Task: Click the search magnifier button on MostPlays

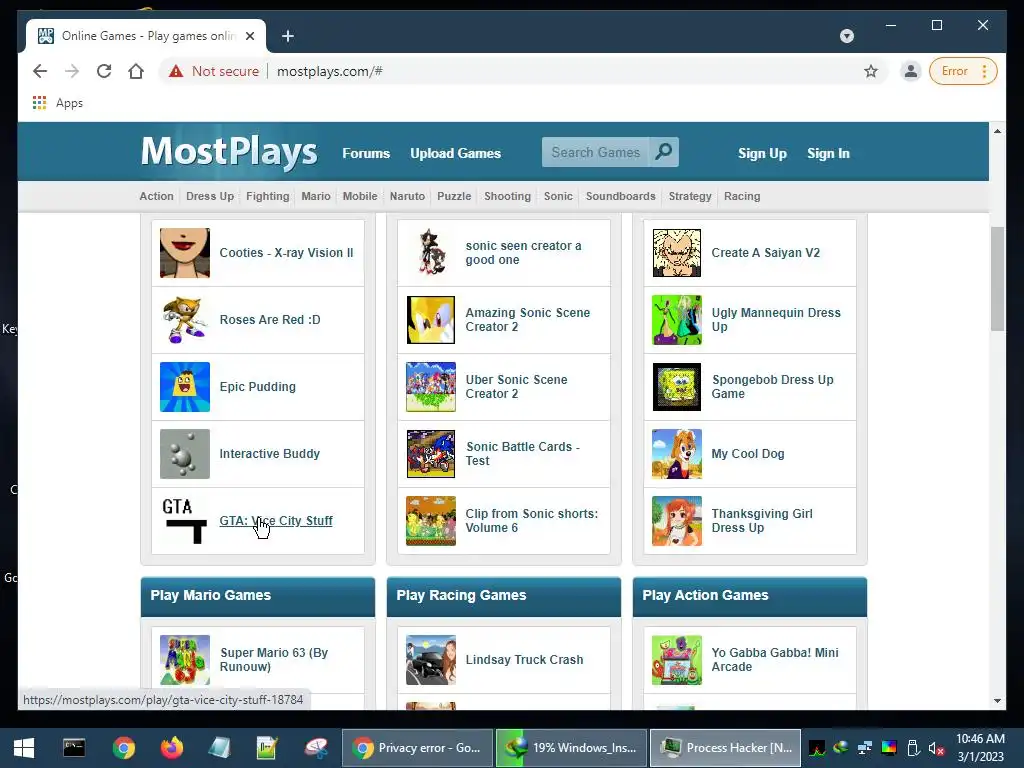Action: [664, 152]
